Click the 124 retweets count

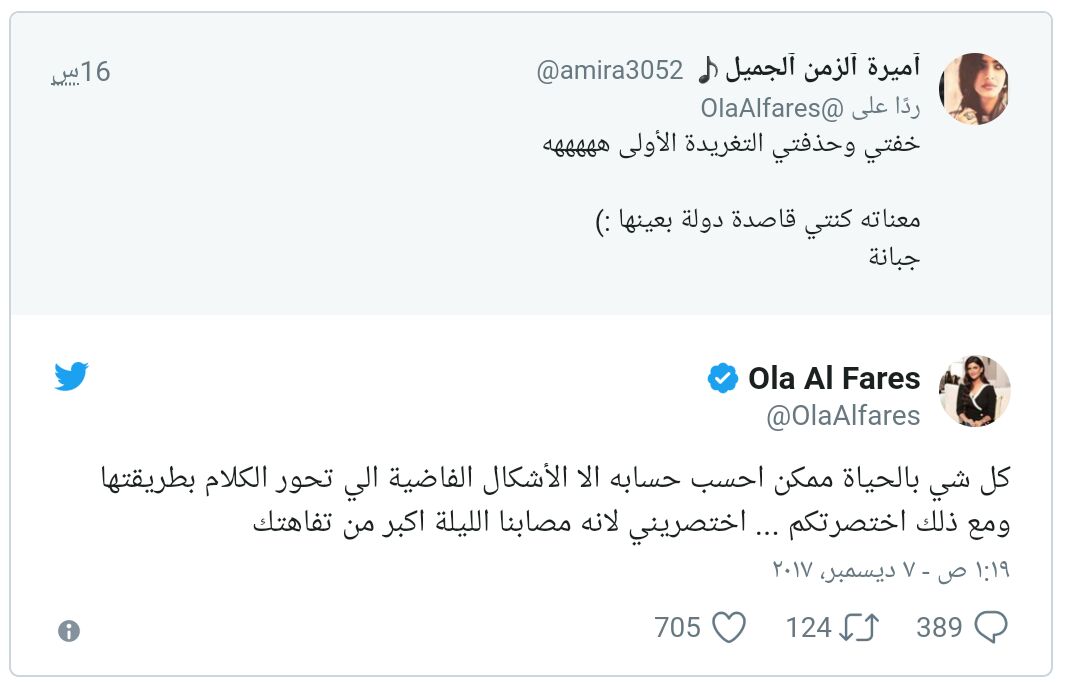tap(808, 627)
